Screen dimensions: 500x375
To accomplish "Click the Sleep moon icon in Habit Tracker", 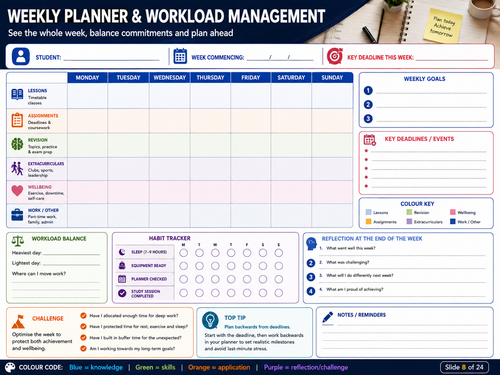I will point(122,252).
